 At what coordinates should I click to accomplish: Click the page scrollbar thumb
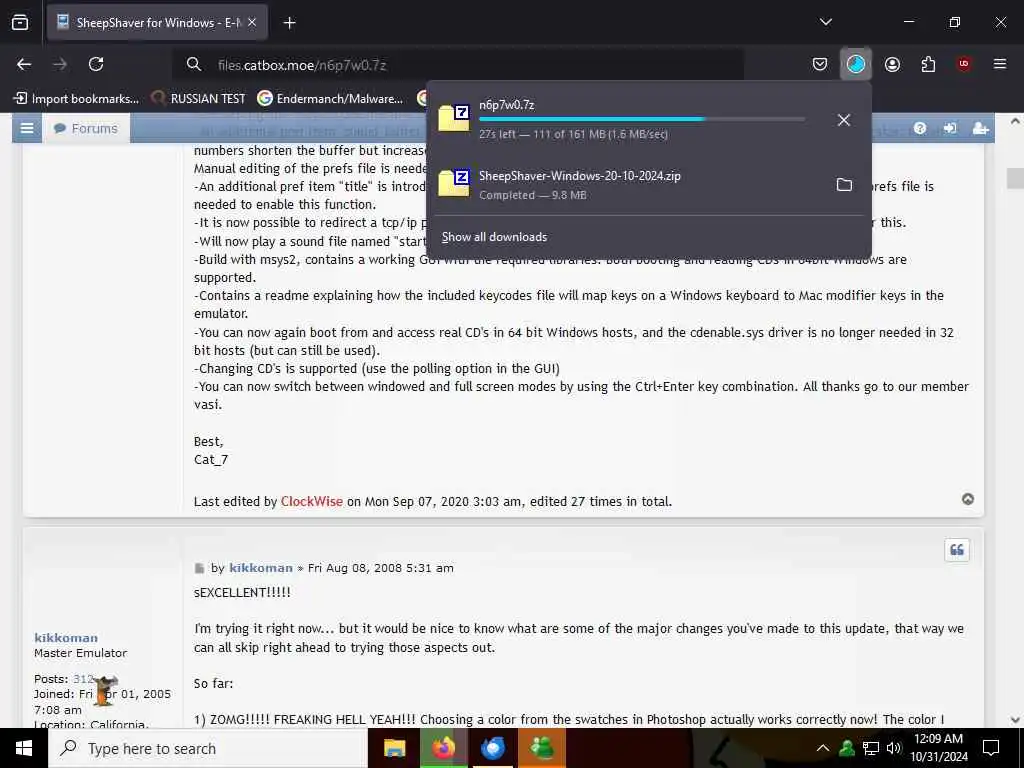pyautogui.click(x=1015, y=178)
